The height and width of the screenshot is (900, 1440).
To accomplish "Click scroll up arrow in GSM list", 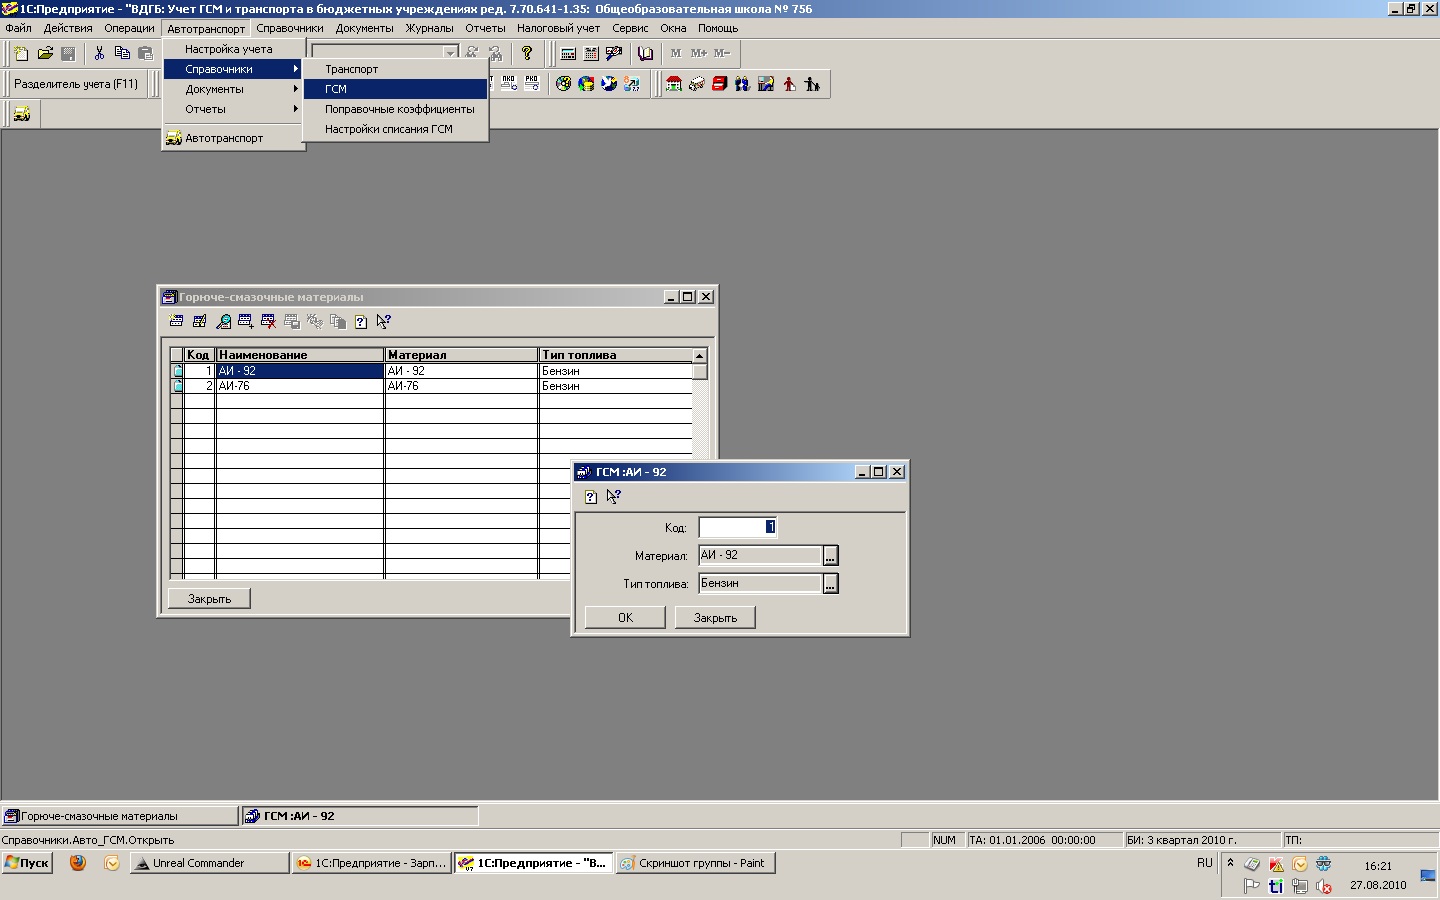I will 700,356.
